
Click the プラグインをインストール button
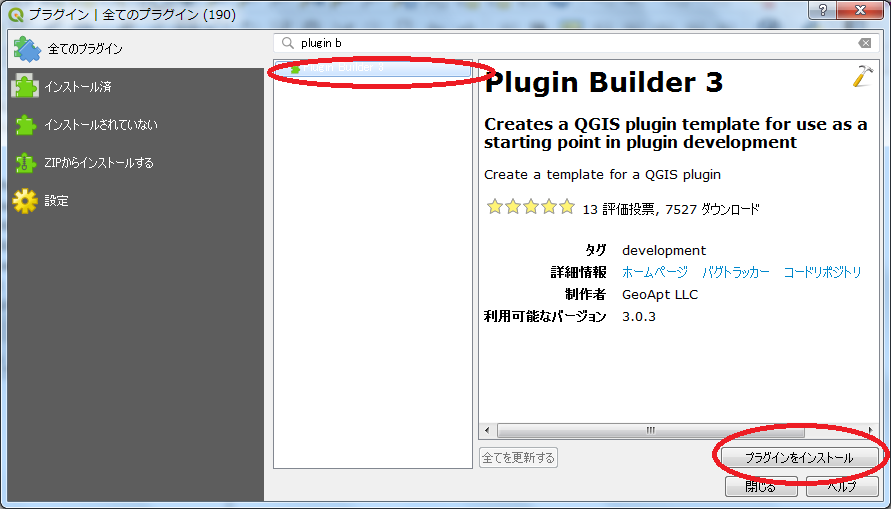click(x=800, y=458)
